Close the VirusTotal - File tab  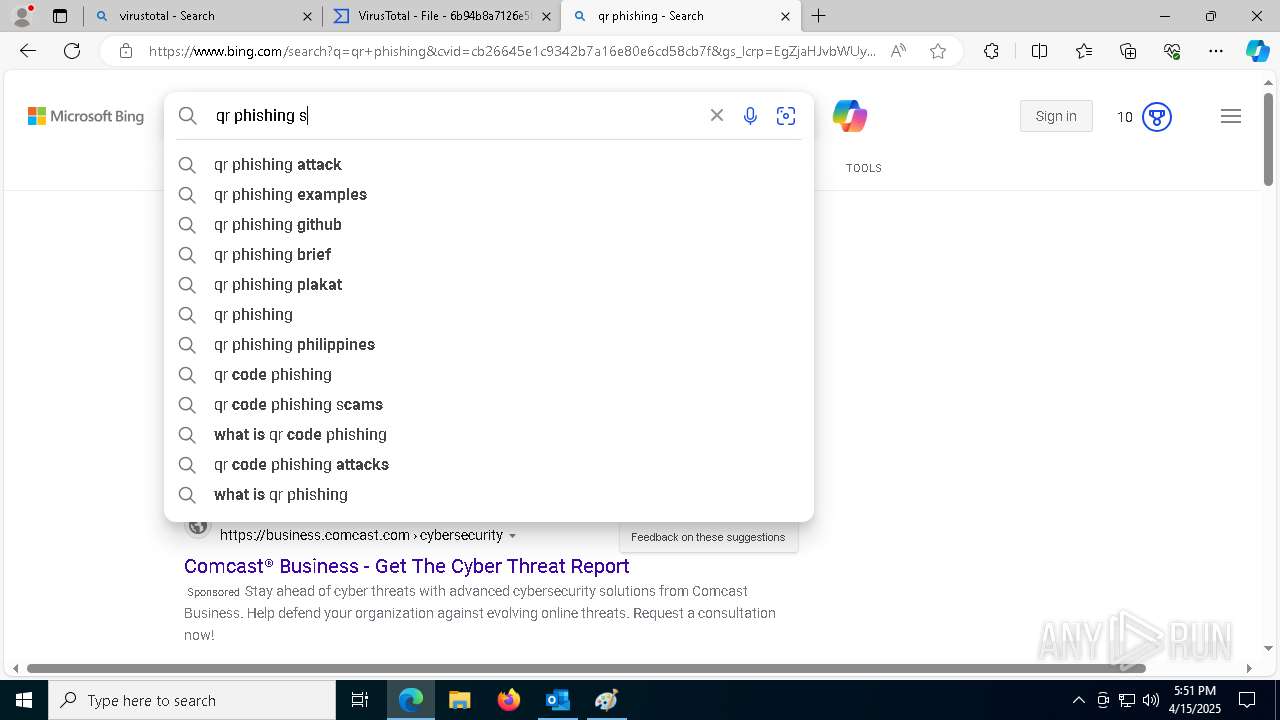coord(546,16)
